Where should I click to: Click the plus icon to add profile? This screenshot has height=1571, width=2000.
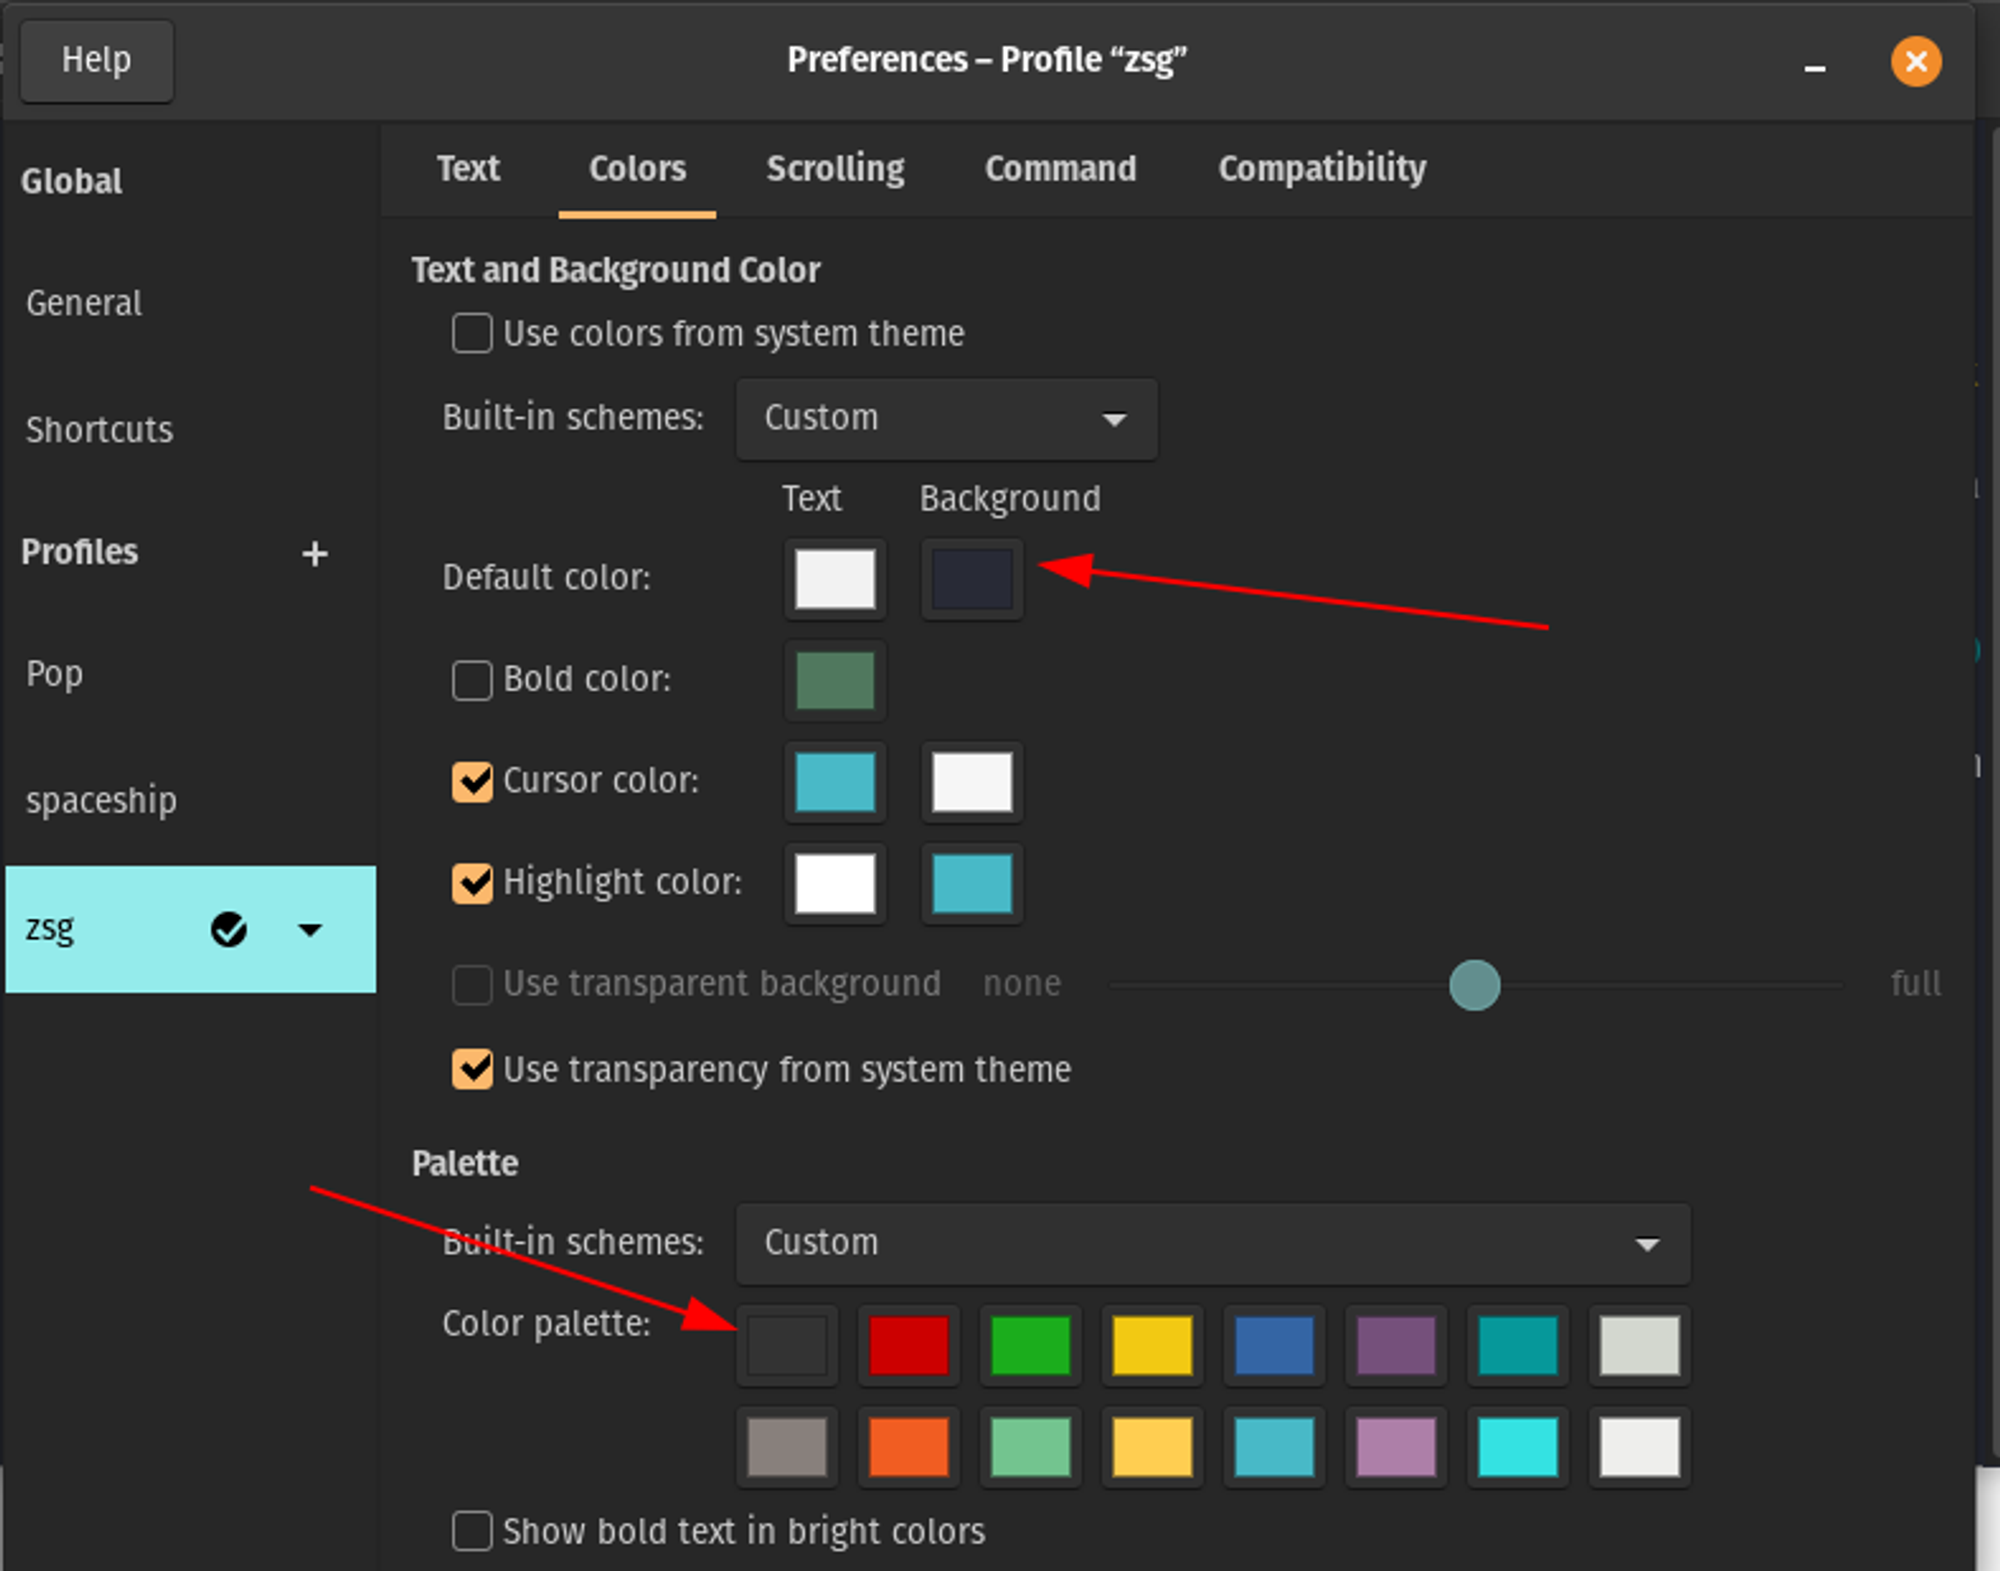coord(315,554)
